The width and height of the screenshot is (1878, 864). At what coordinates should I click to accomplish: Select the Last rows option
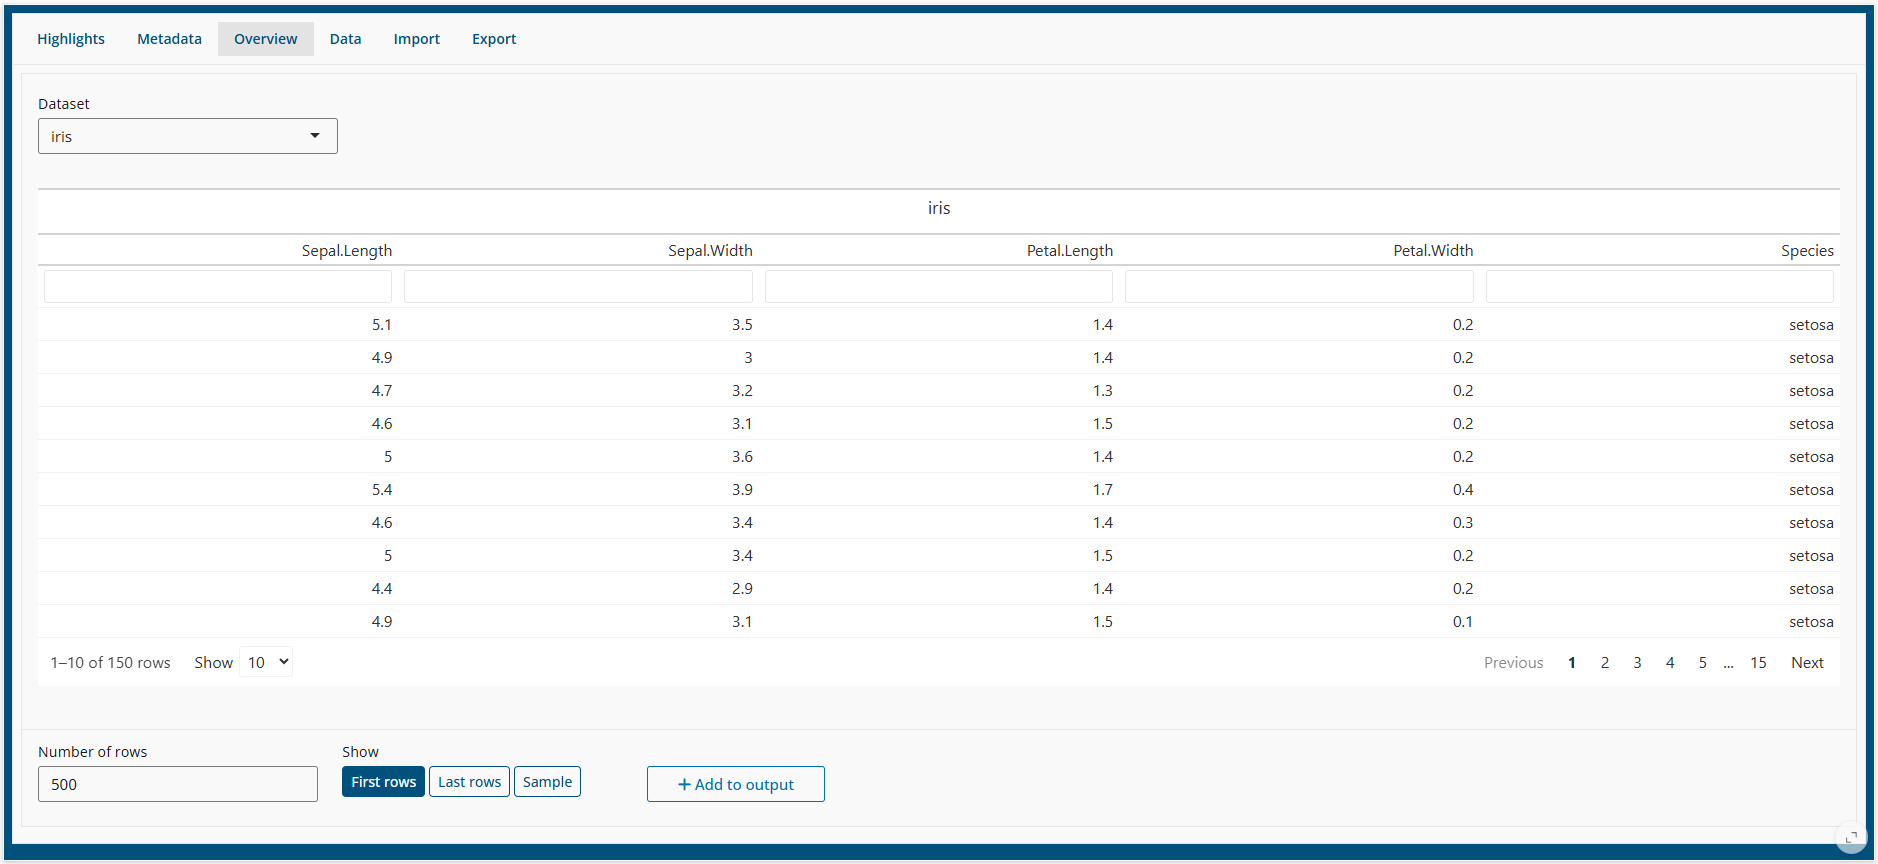[x=469, y=782]
